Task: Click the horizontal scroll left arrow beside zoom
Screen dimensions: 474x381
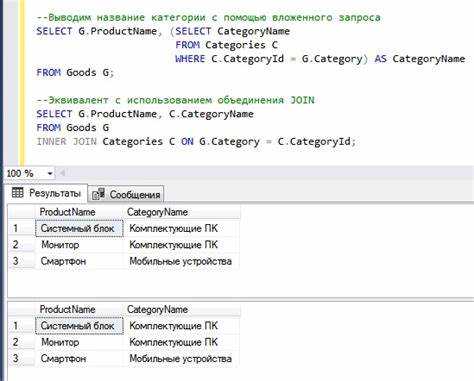Action: [62, 173]
